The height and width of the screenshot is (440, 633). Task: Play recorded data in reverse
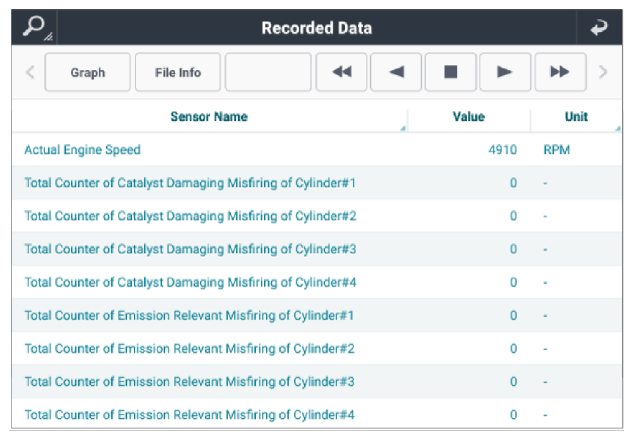click(x=396, y=72)
